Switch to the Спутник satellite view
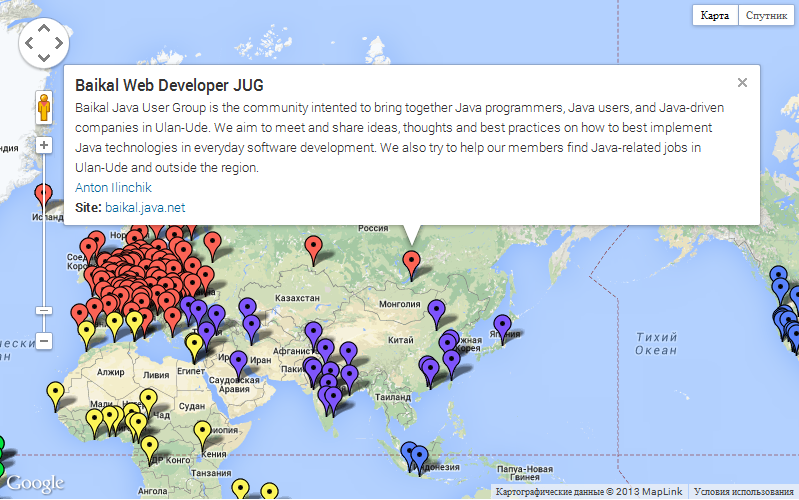Viewport: 799px width, 500px height. pyautogui.click(x=766, y=15)
